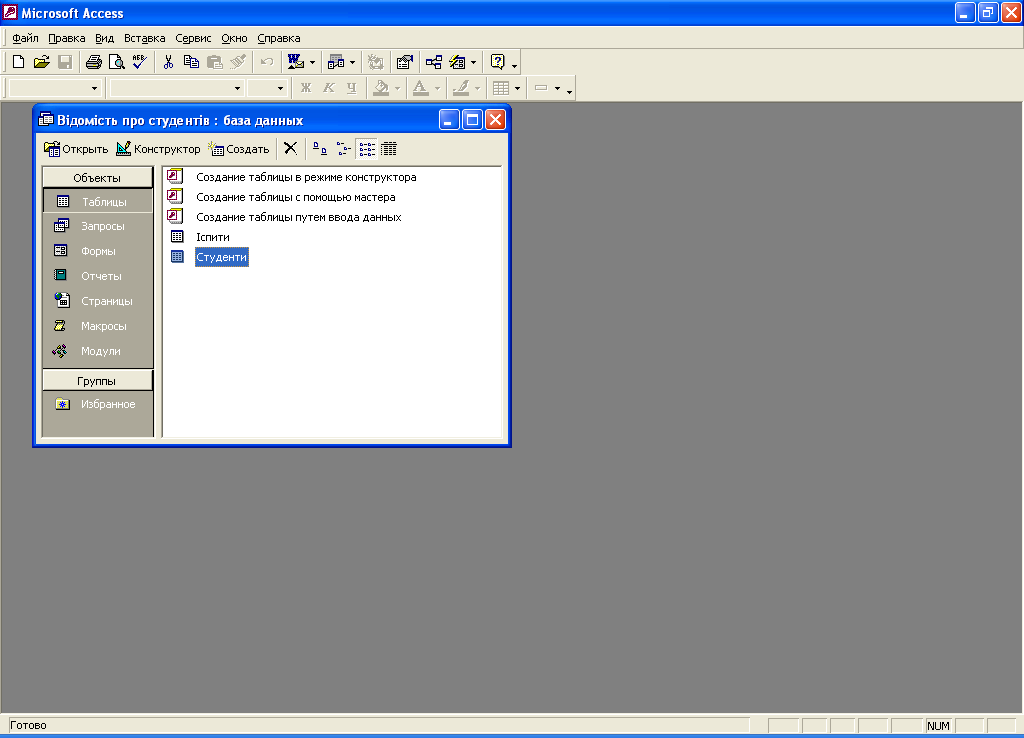Expand the fill color dropdown arrow

tap(397, 88)
